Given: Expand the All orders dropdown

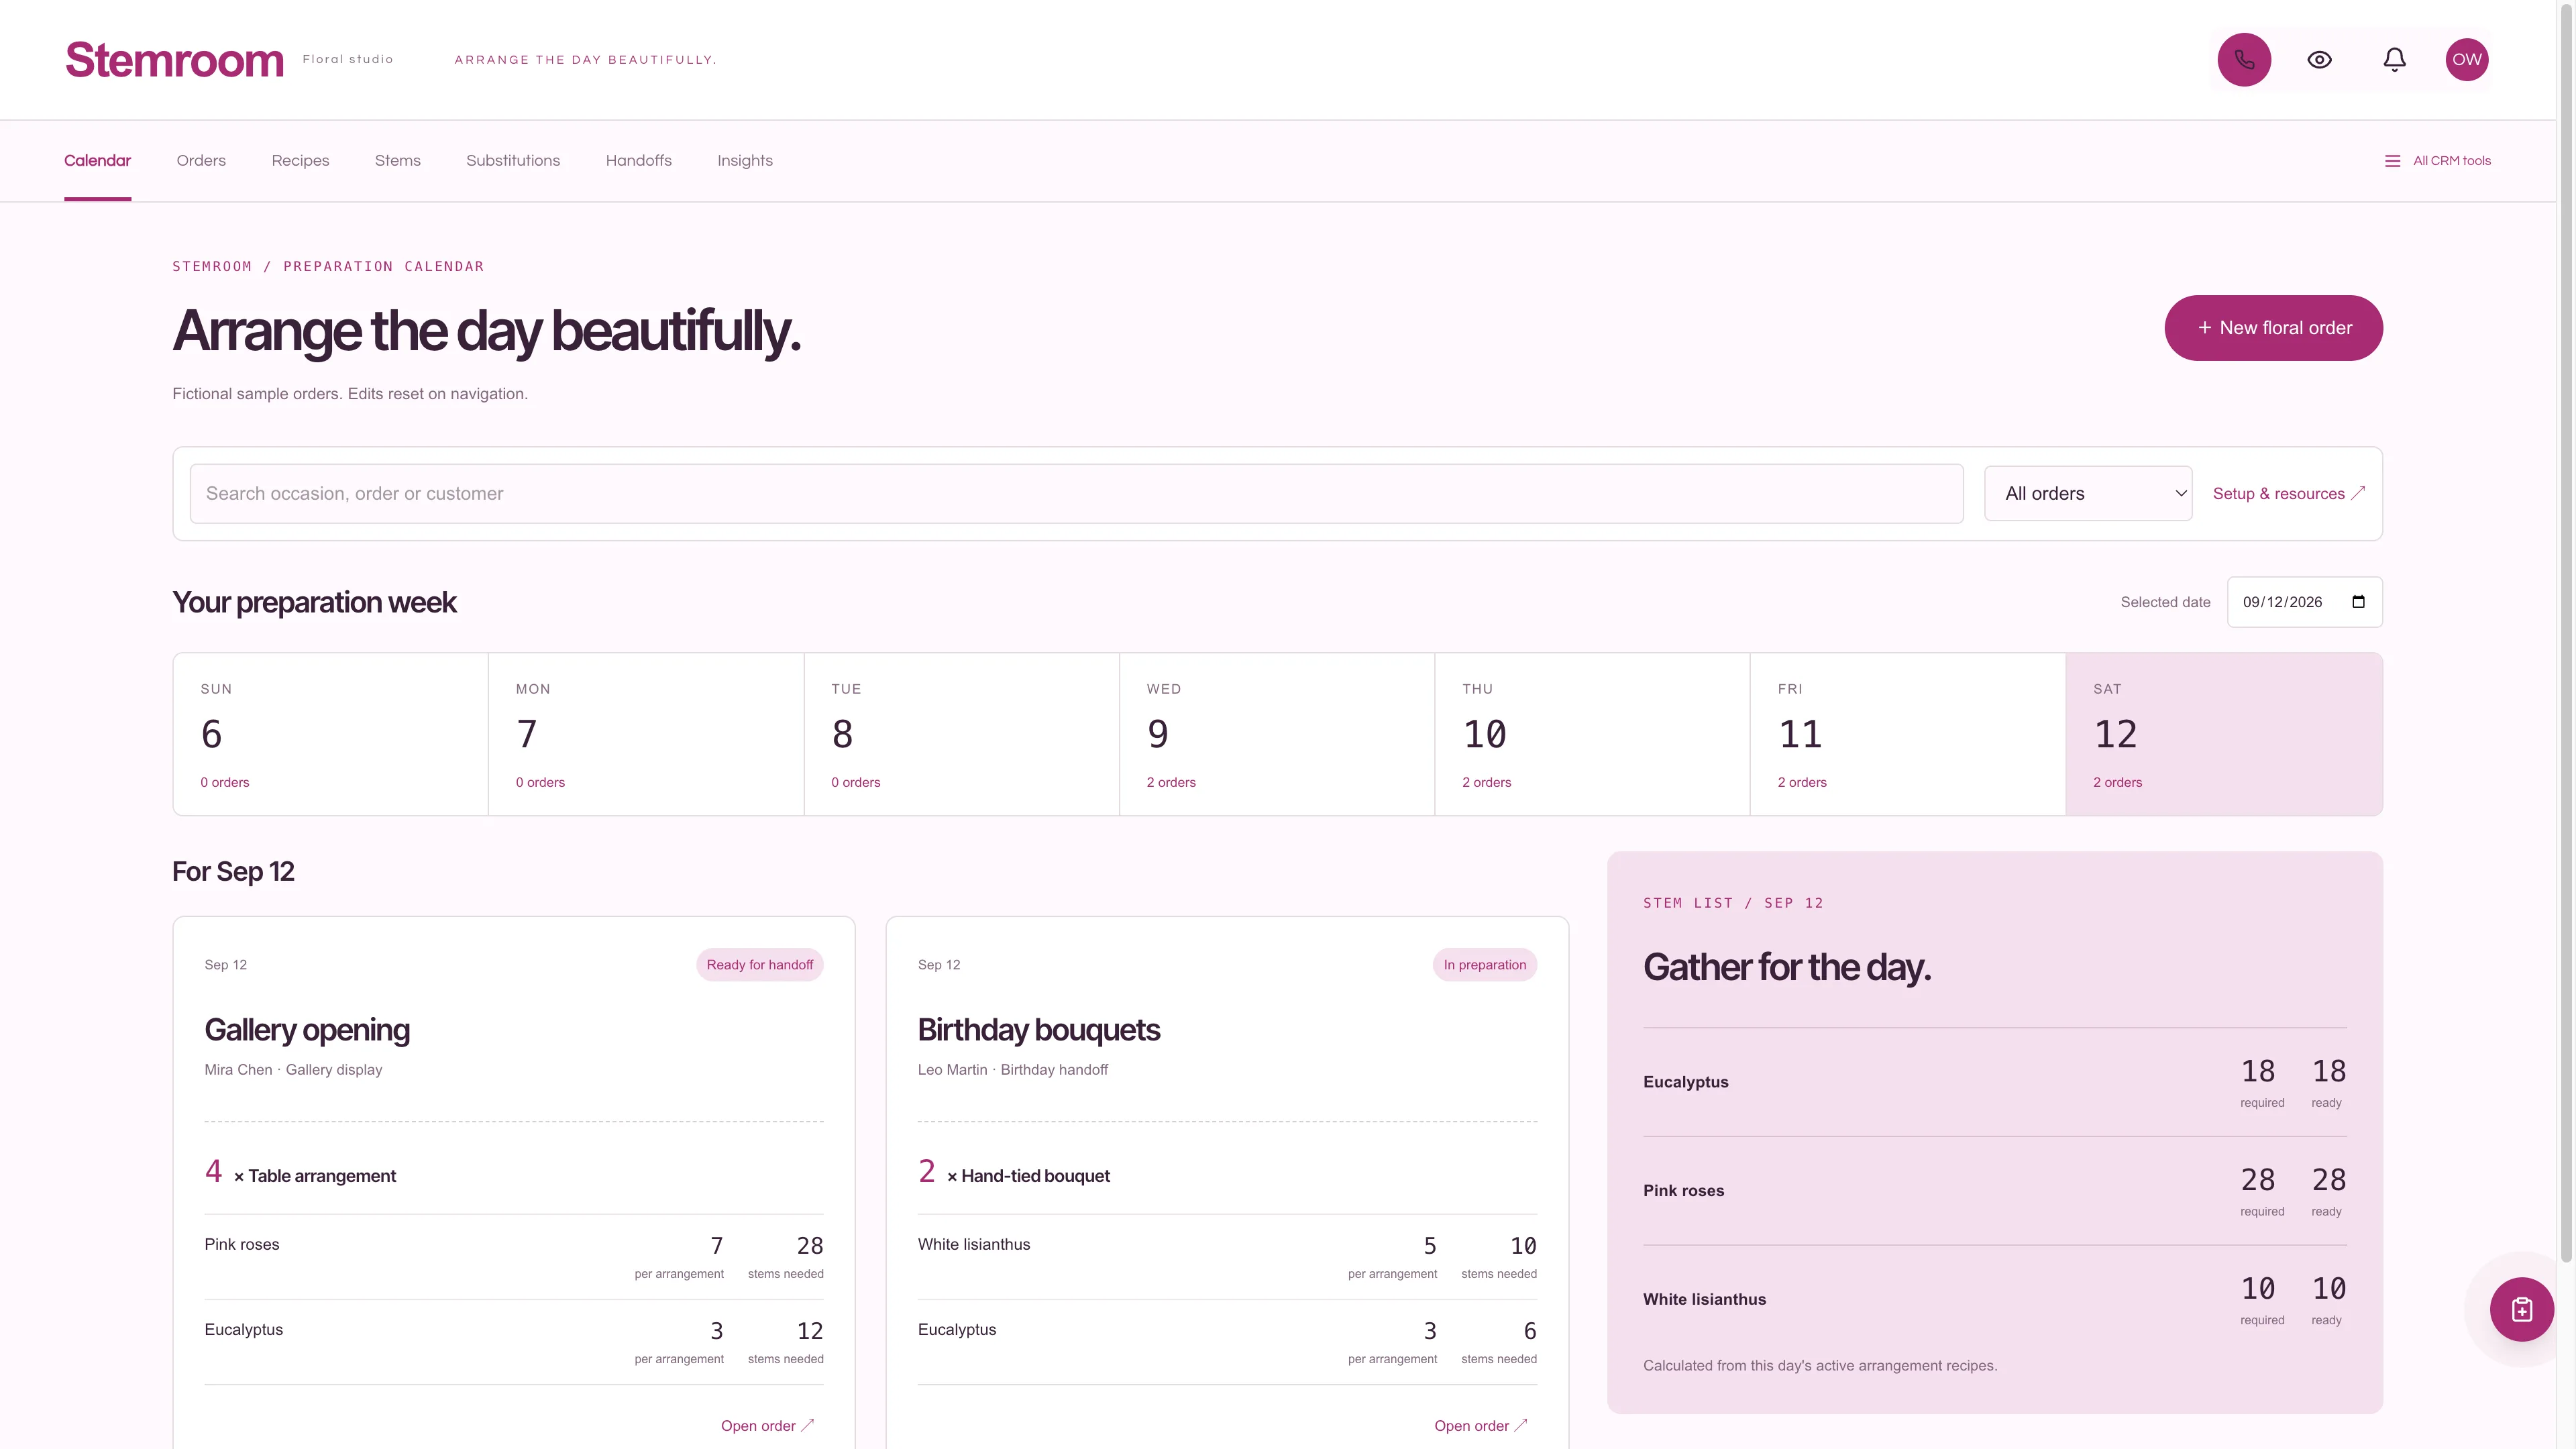Looking at the screenshot, I should tap(2088, 493).
